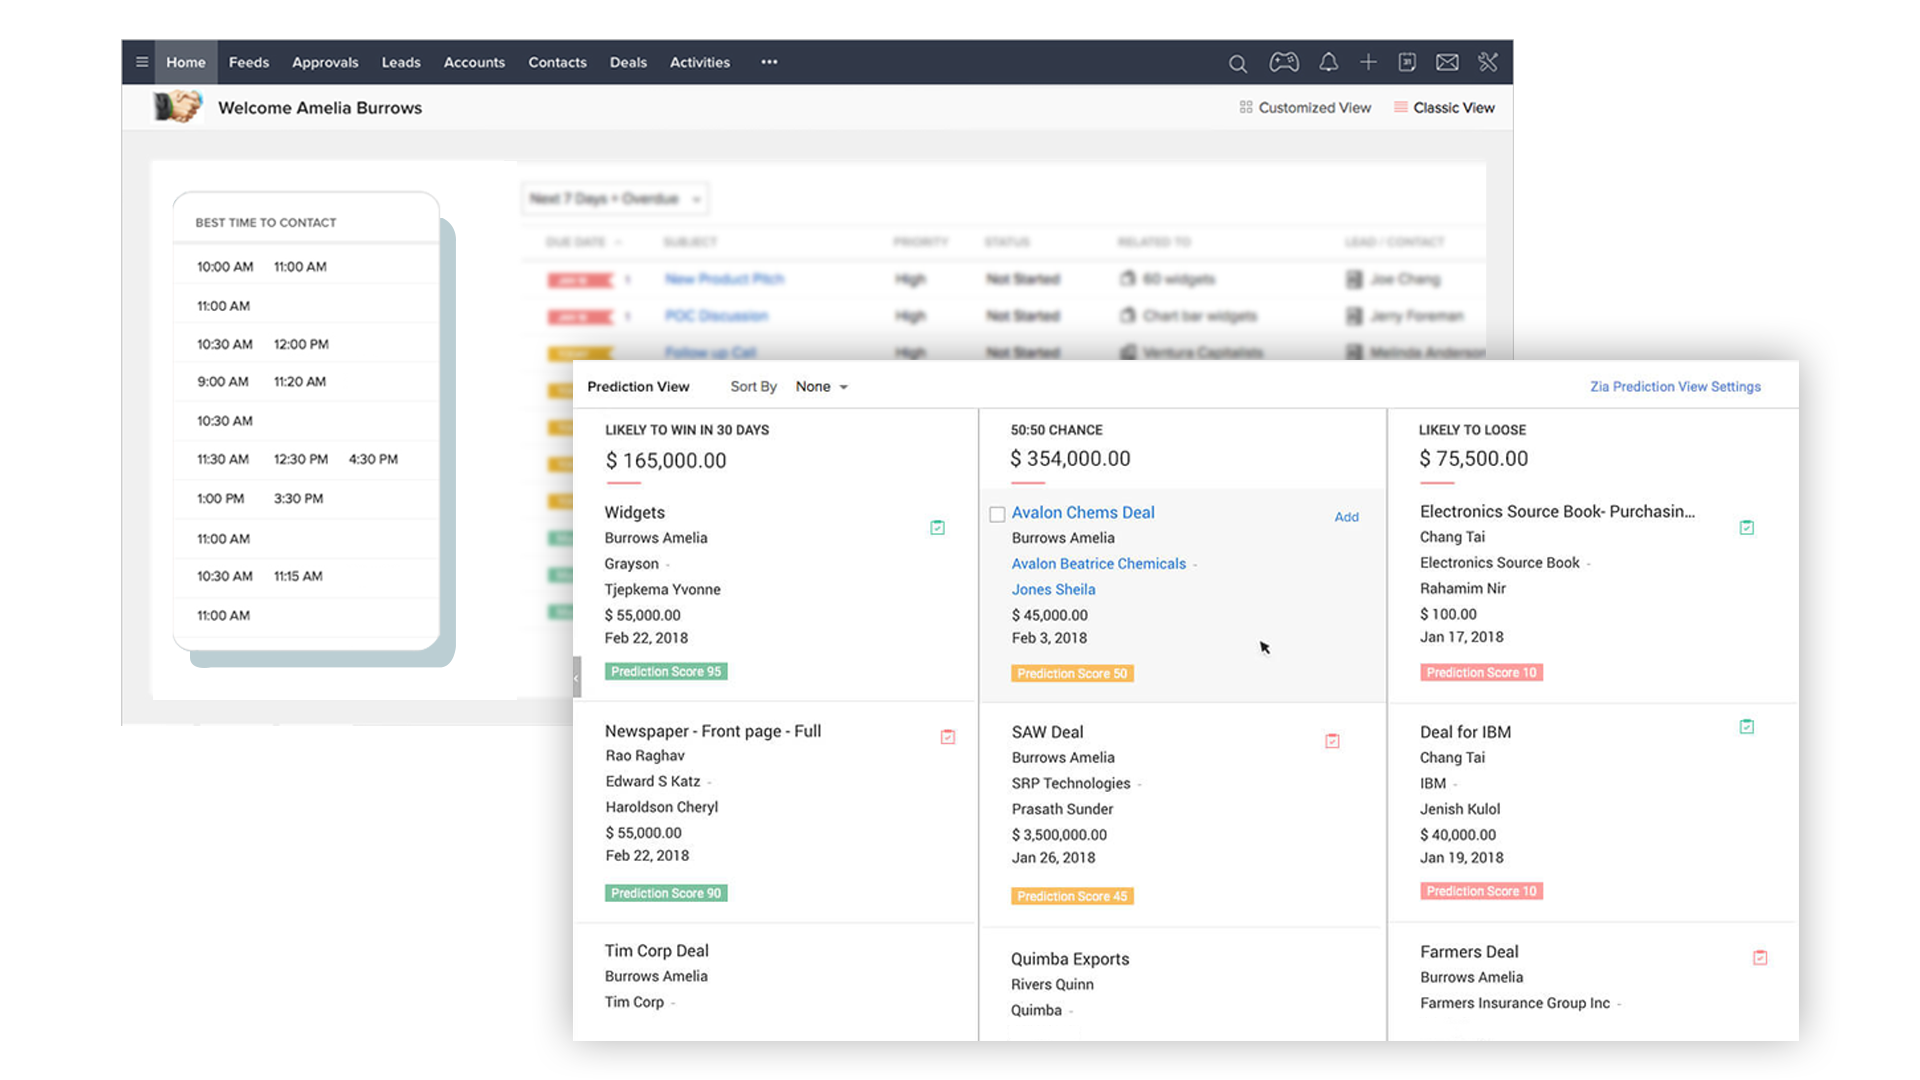1920x1080 pixels.
Task: Click the search magnifier icon
Action: [1237, 63]
